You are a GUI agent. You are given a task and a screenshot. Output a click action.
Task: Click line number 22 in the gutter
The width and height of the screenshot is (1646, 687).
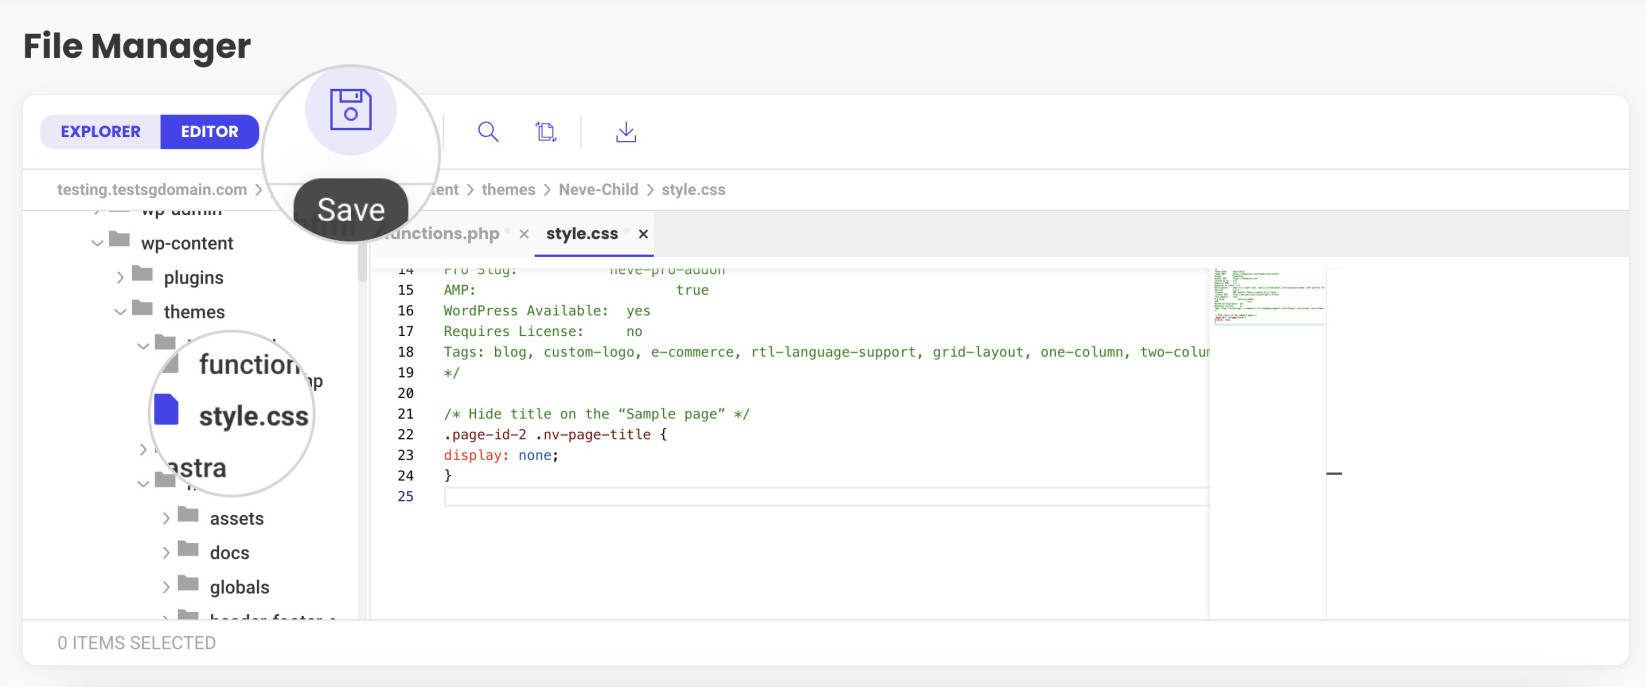click(x=406, y=435)
